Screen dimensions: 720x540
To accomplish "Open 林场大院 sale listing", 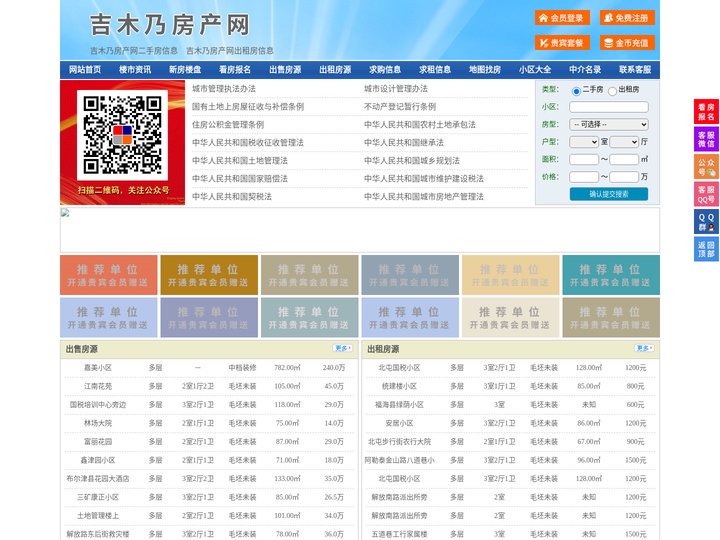I will click(x=98, y=423).
